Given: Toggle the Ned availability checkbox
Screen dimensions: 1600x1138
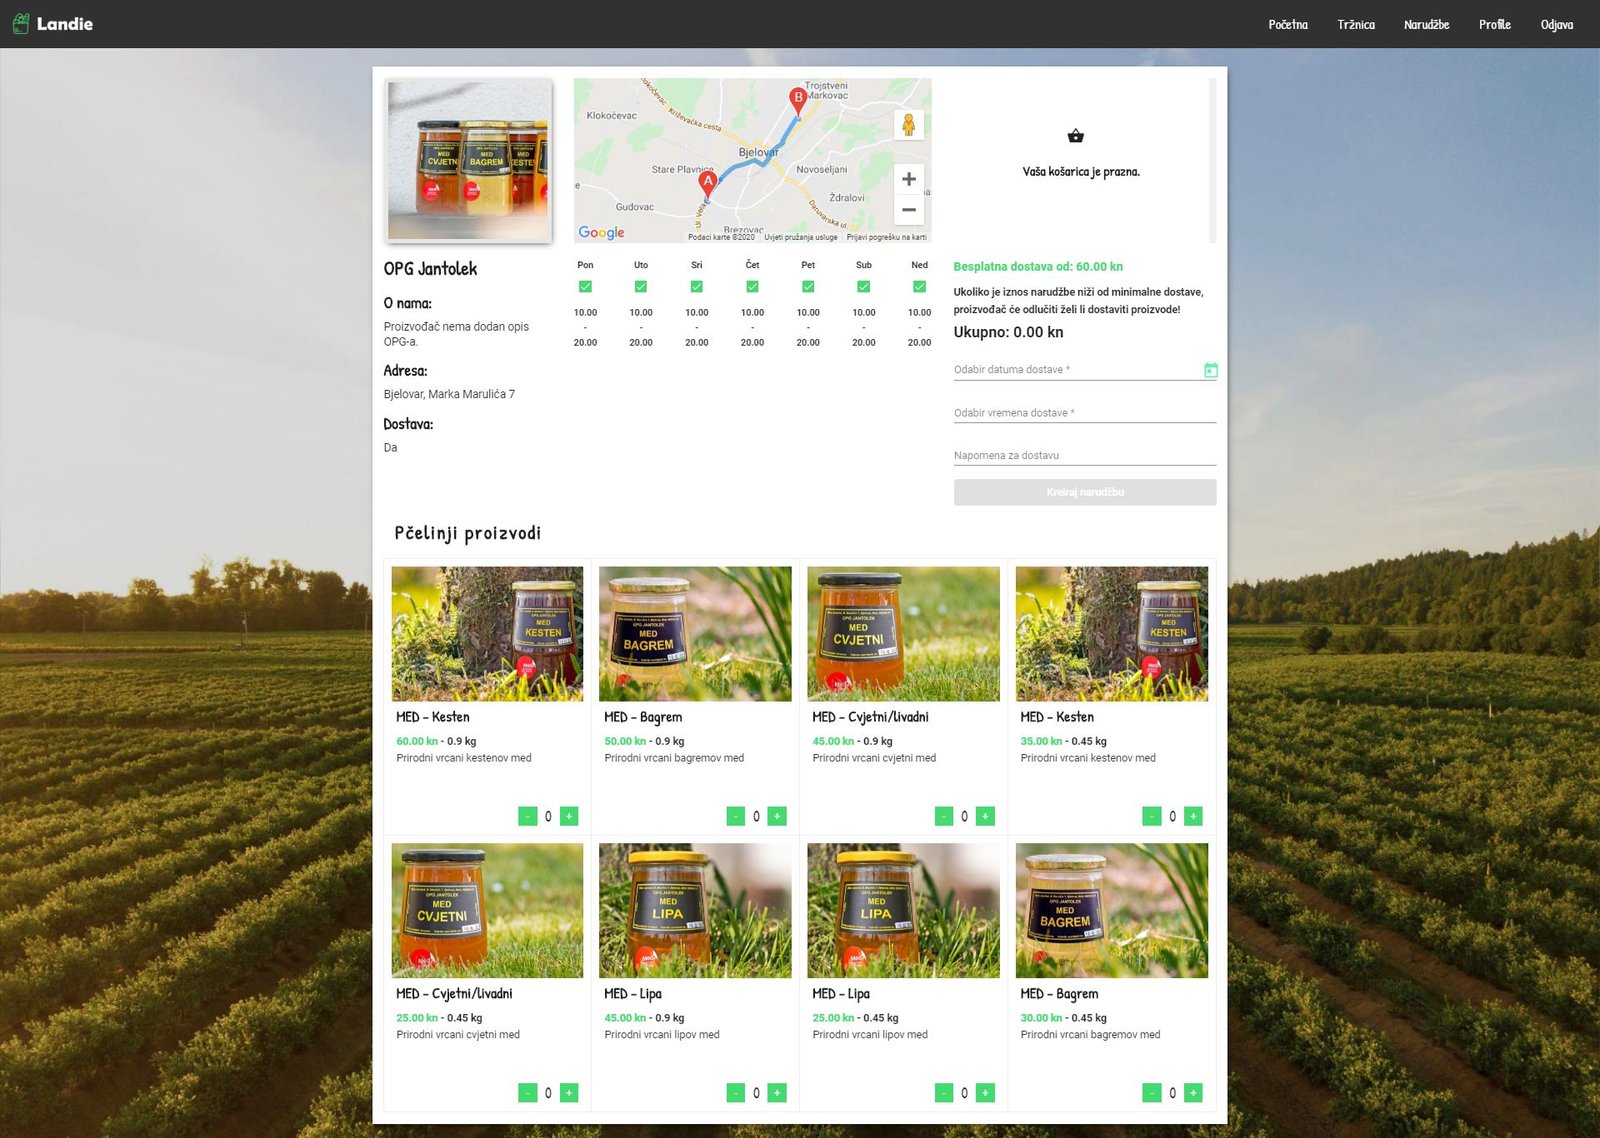Looking at the screenshot, I should 919,287.
